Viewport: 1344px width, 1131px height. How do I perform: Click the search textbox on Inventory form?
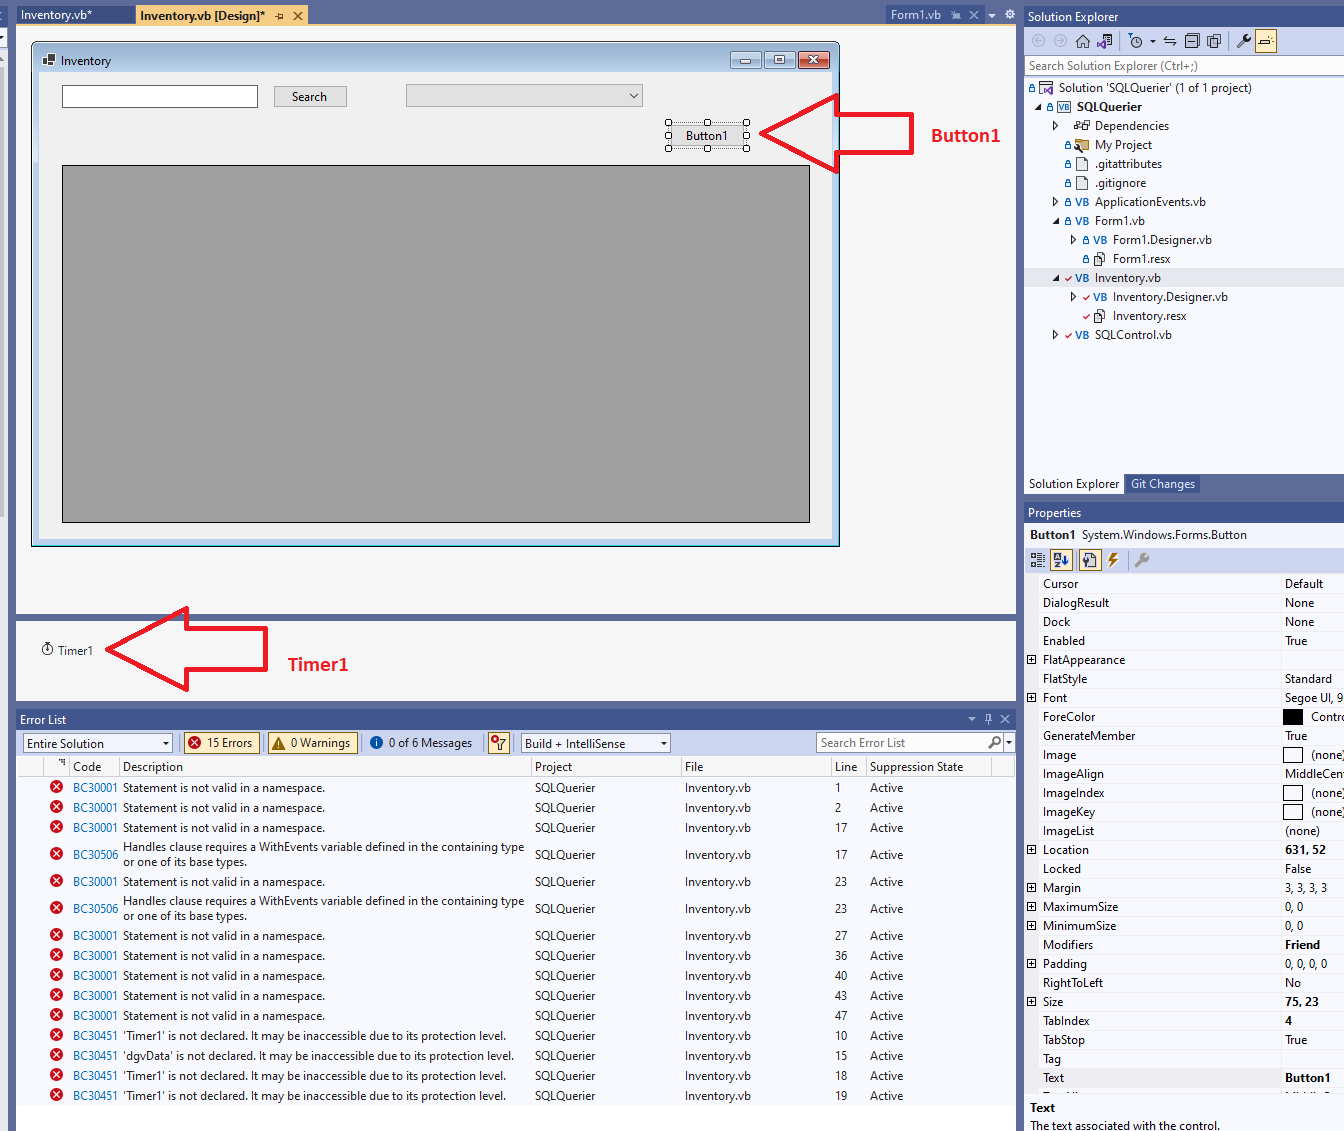click(160, 96)
